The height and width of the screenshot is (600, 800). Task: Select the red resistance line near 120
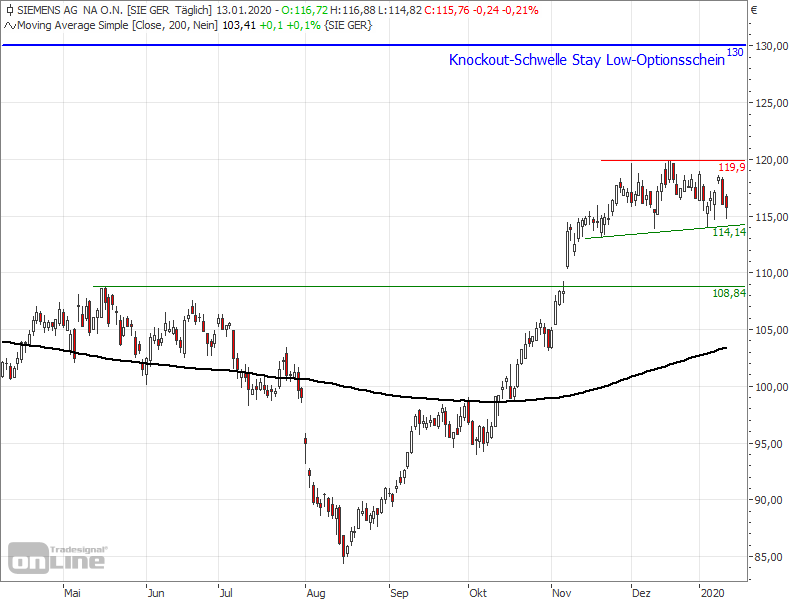click(x=673, y=160)
